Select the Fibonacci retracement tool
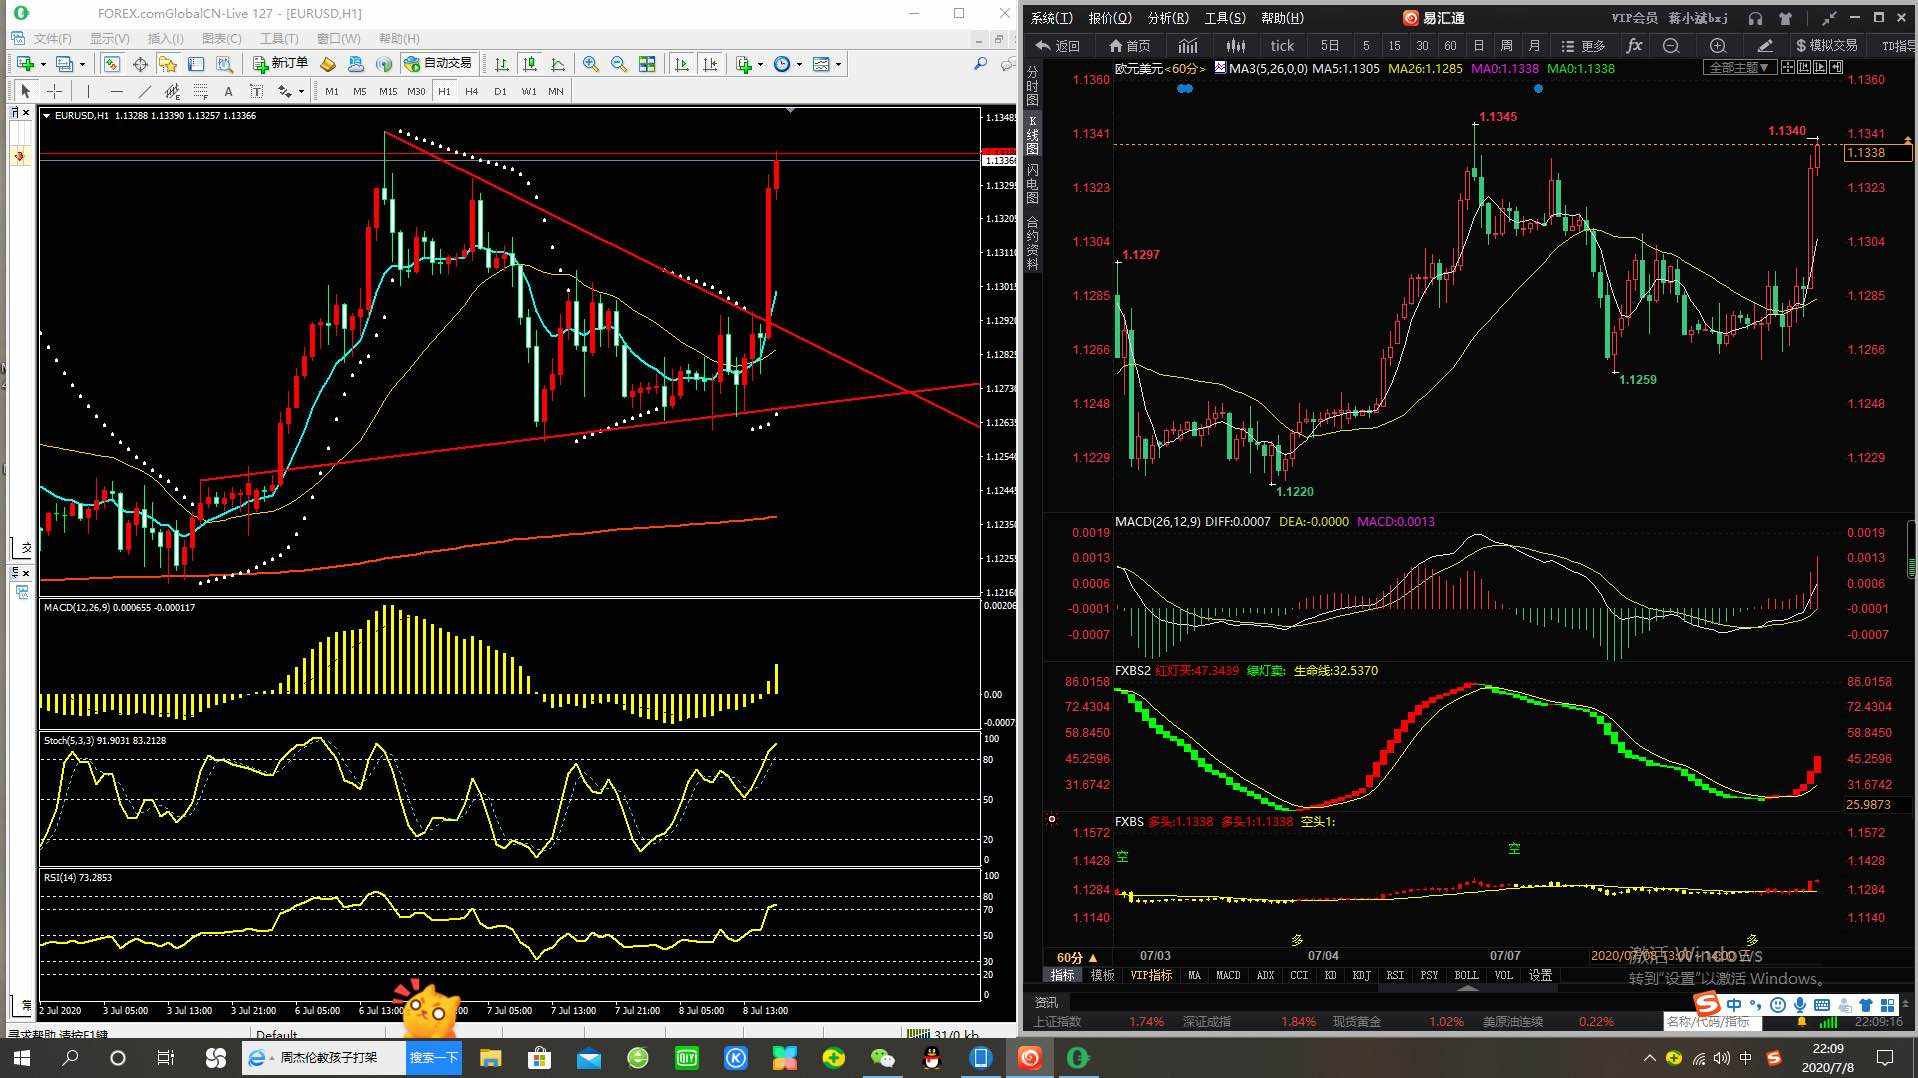The width and height of the screenshot is (1918, 1078). pyautogui.click(x=200, y=91)
